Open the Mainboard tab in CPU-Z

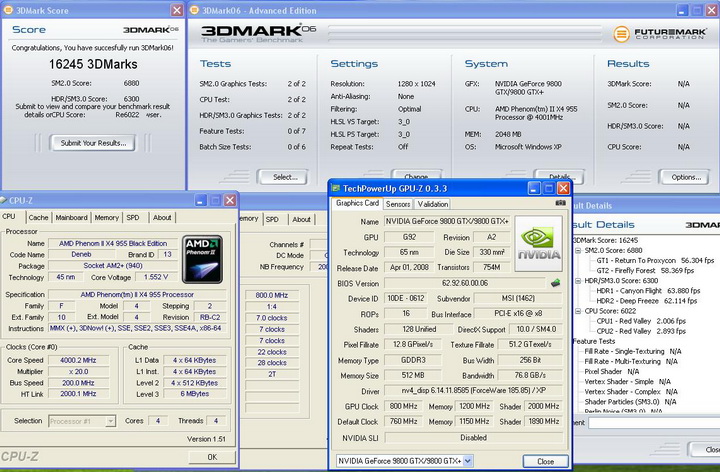71,218
